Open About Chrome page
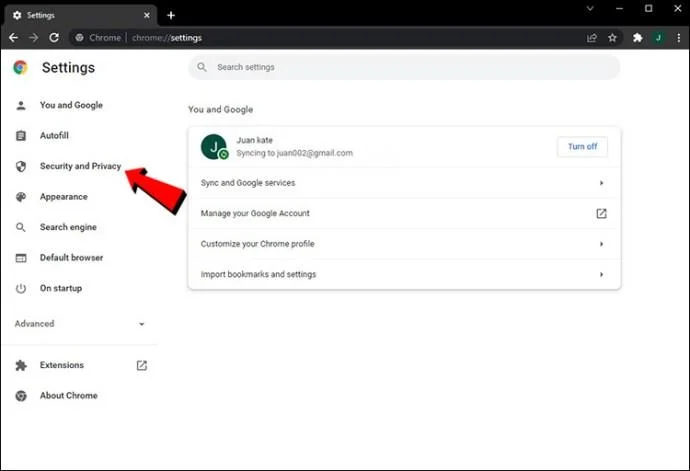690x471 pixels. pos(69,396)
